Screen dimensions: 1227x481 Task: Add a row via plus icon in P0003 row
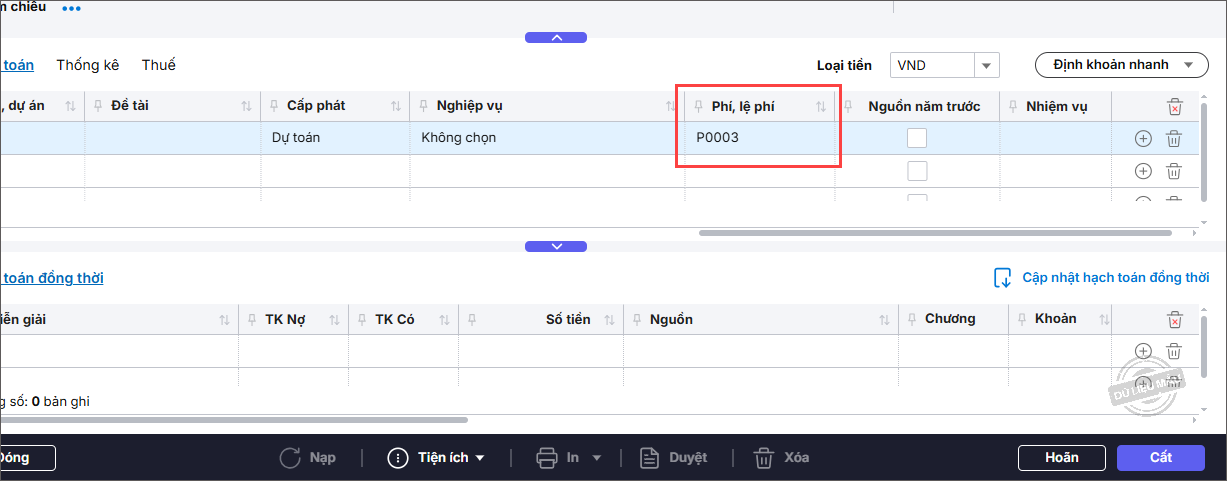click(x=1143, y=139)
